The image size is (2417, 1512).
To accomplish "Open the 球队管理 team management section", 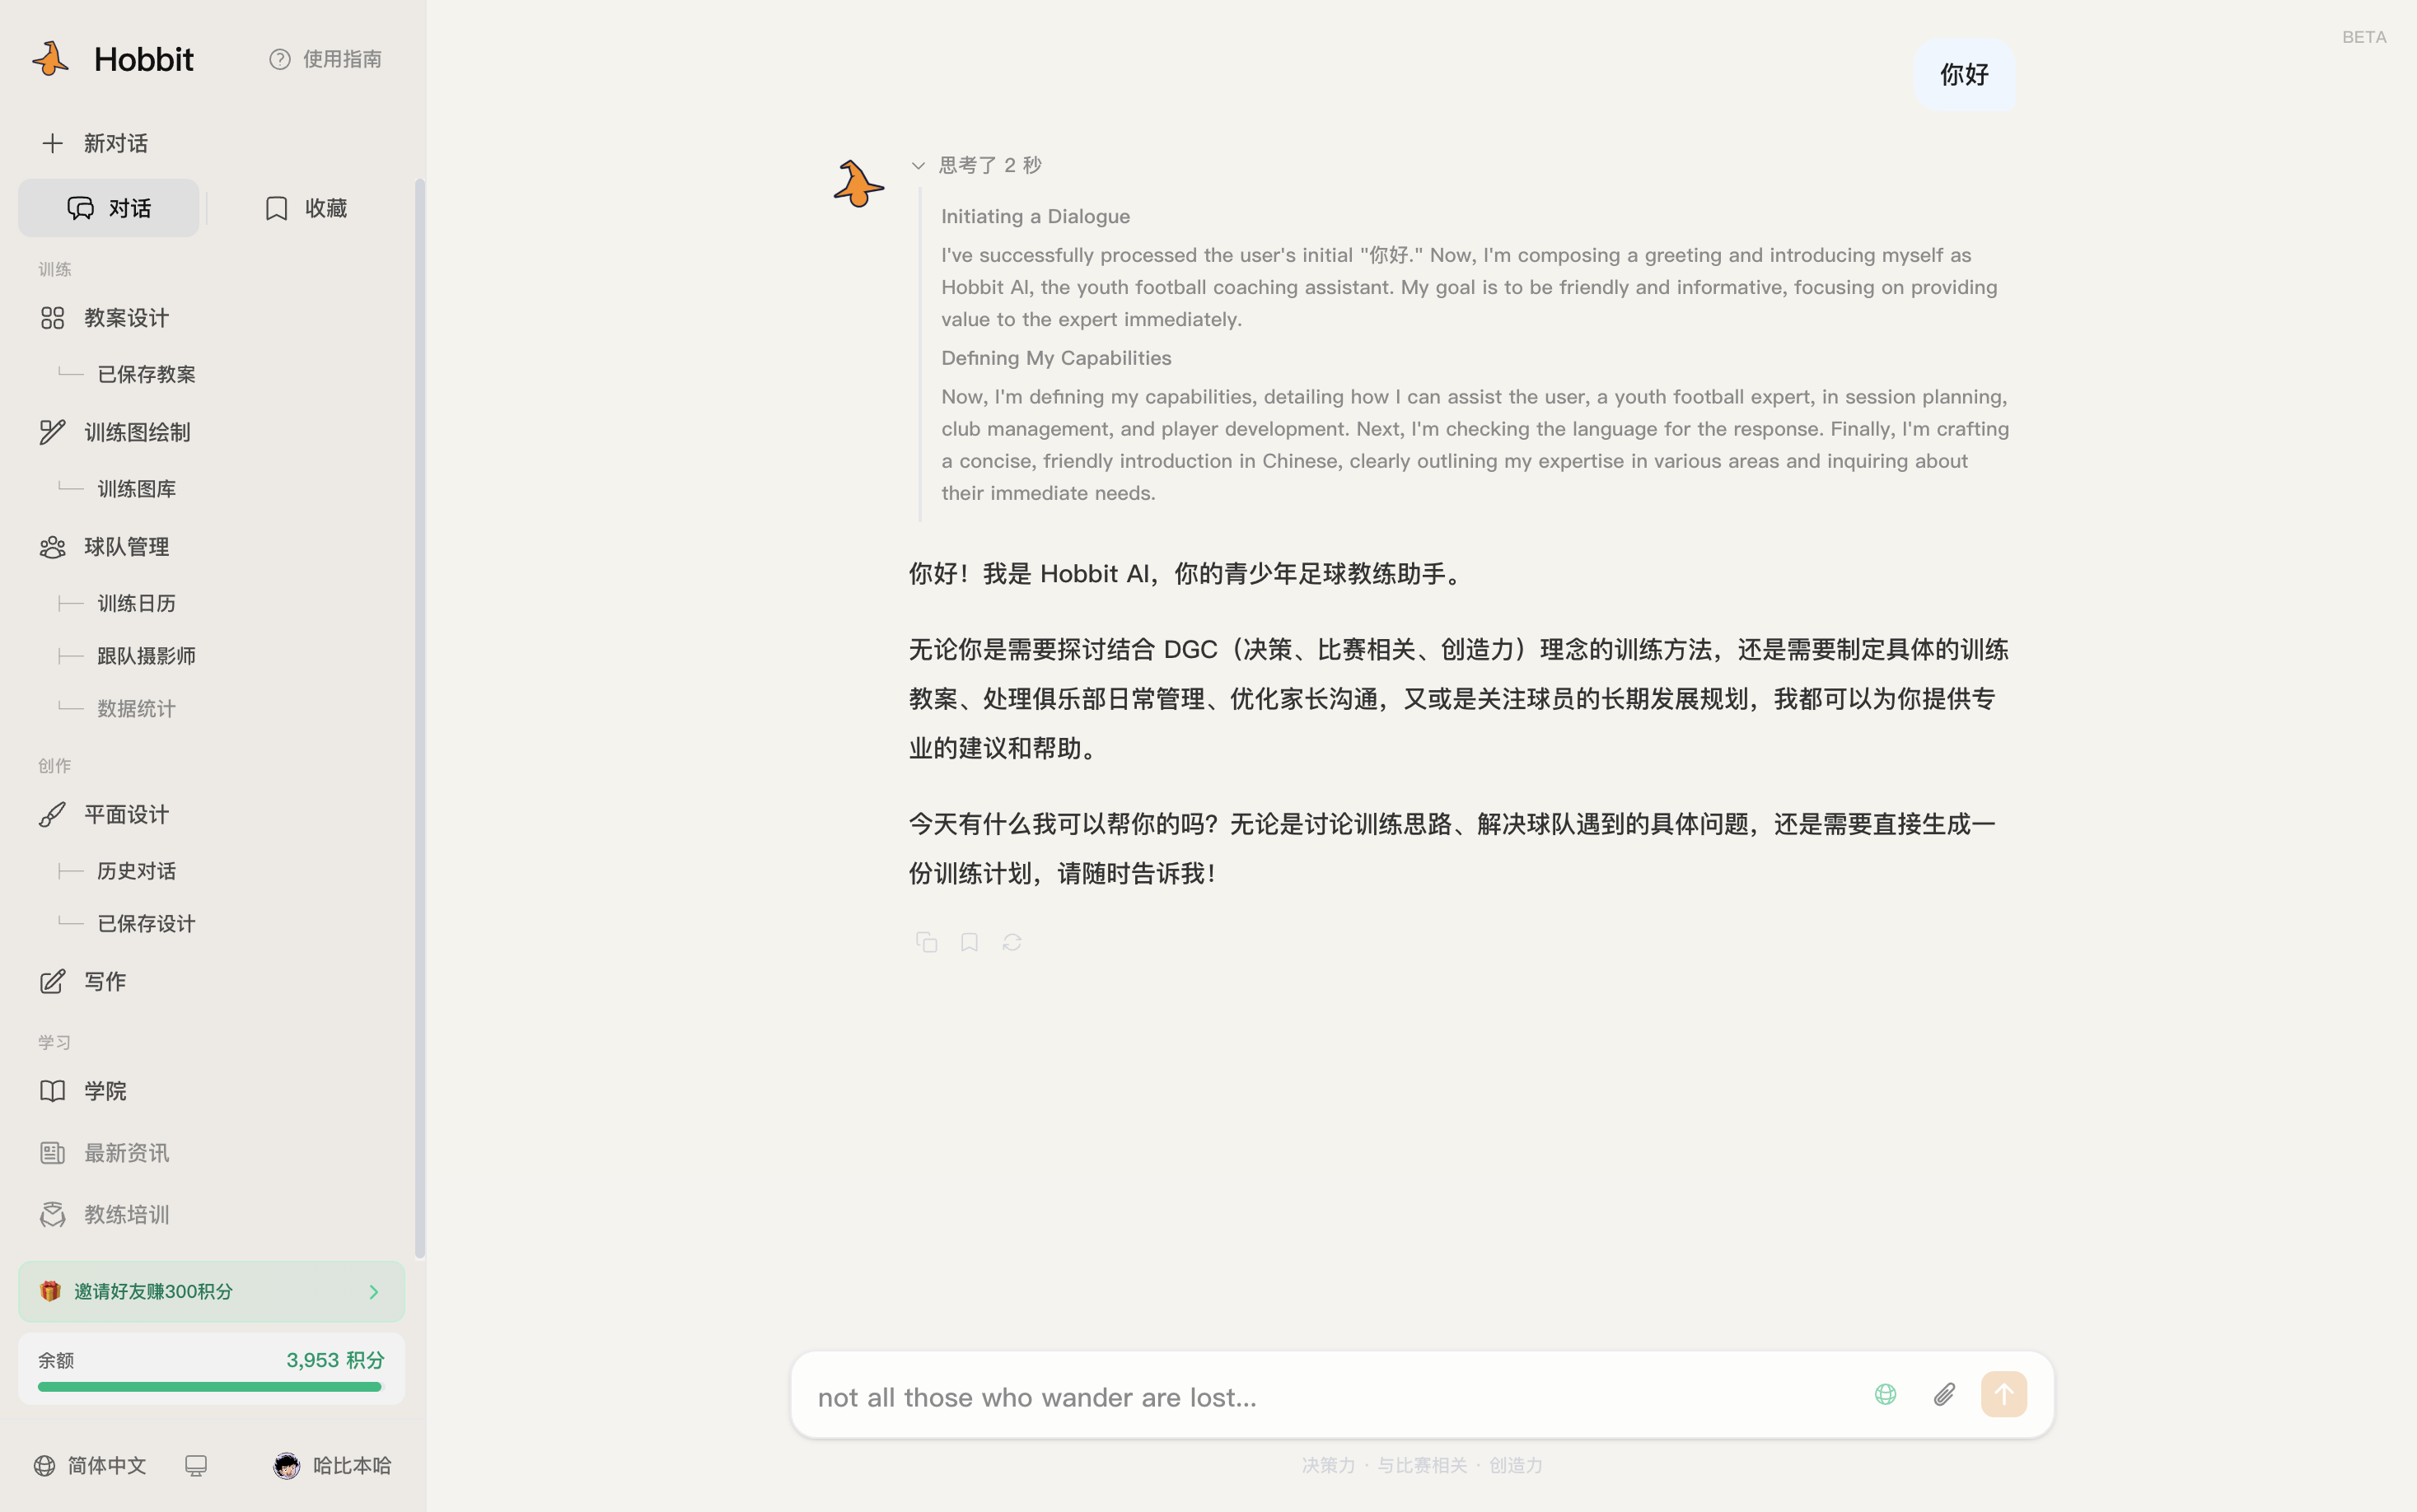I will (126, 546).
